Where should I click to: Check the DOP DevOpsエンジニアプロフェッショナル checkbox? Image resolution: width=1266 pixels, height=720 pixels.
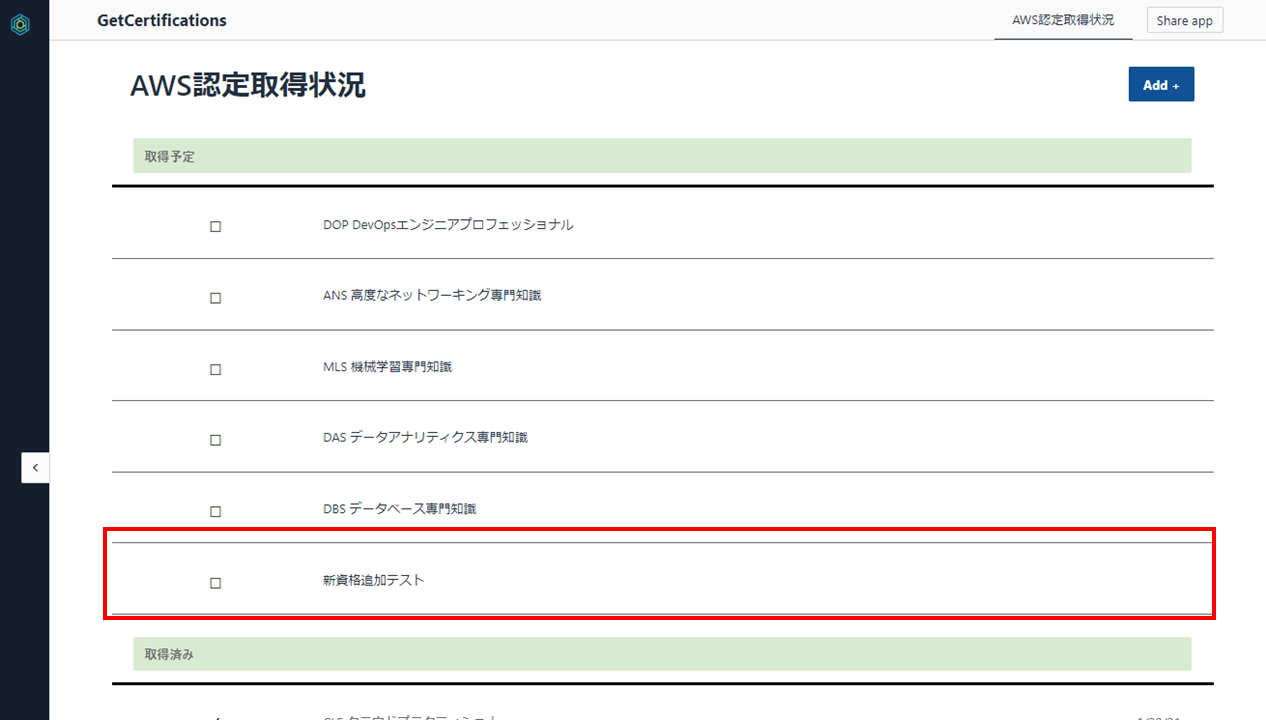[x=215, y=227]
